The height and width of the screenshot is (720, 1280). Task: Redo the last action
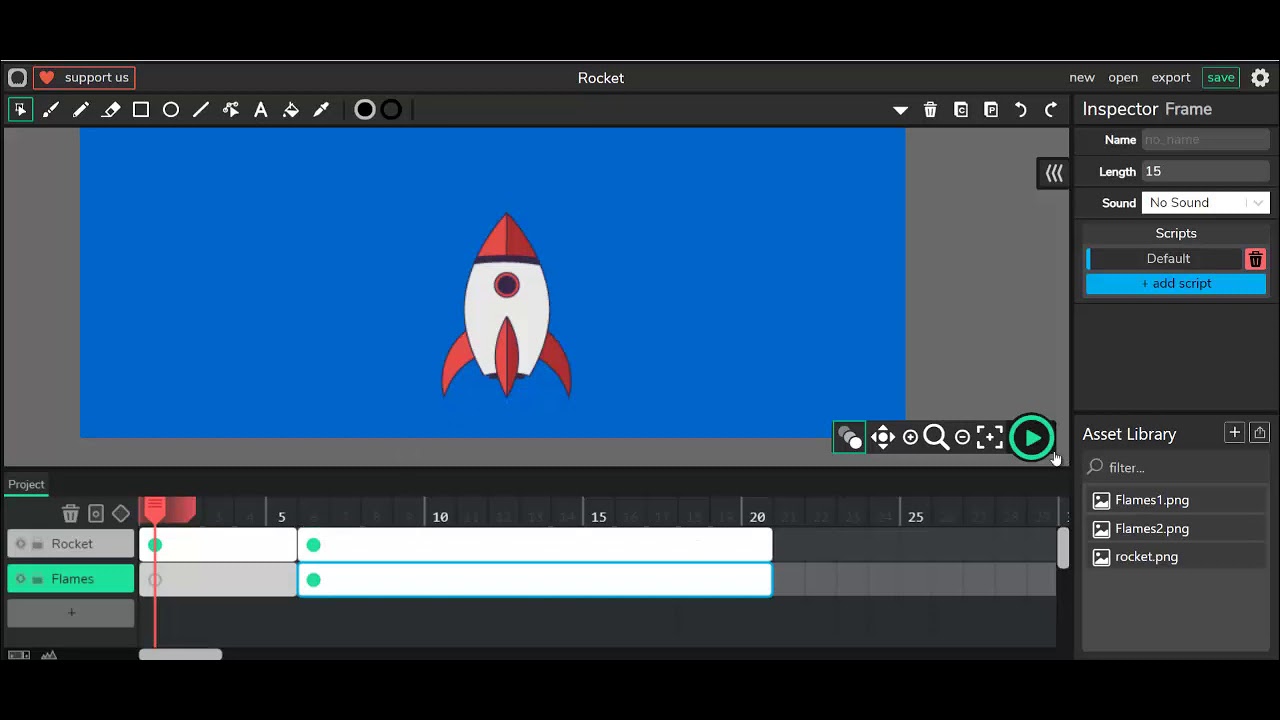pyautogui.click(x=1051, y=110)
